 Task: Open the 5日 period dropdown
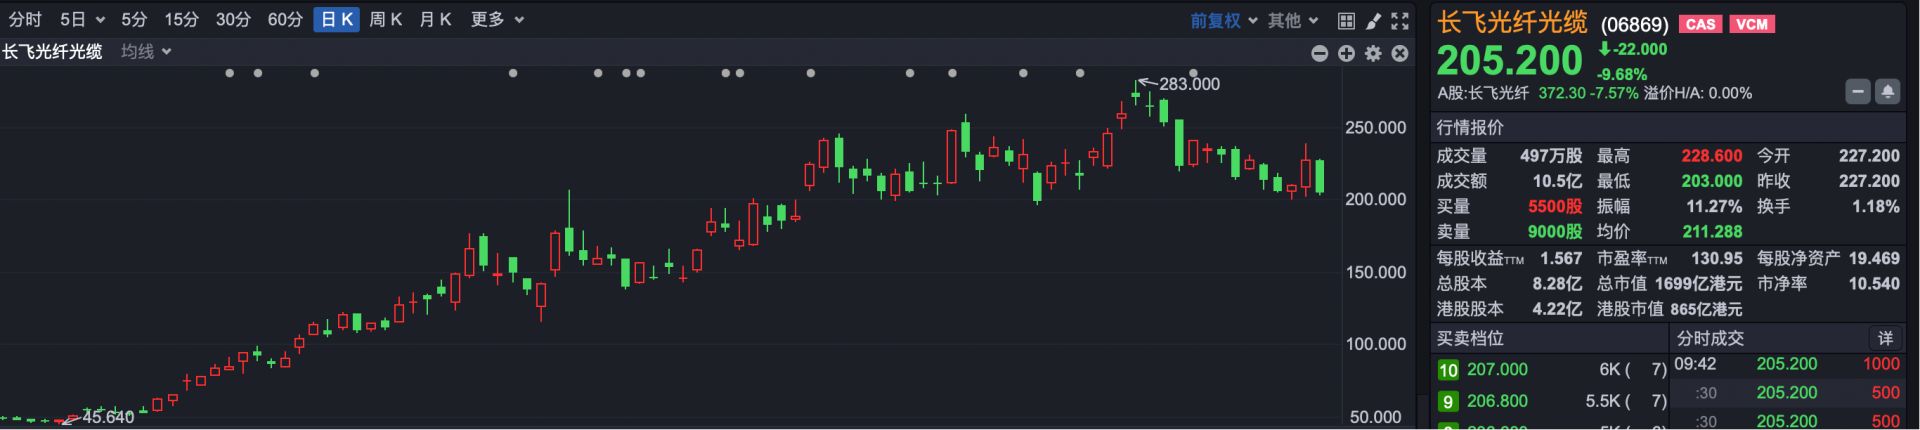coord(82,20)
